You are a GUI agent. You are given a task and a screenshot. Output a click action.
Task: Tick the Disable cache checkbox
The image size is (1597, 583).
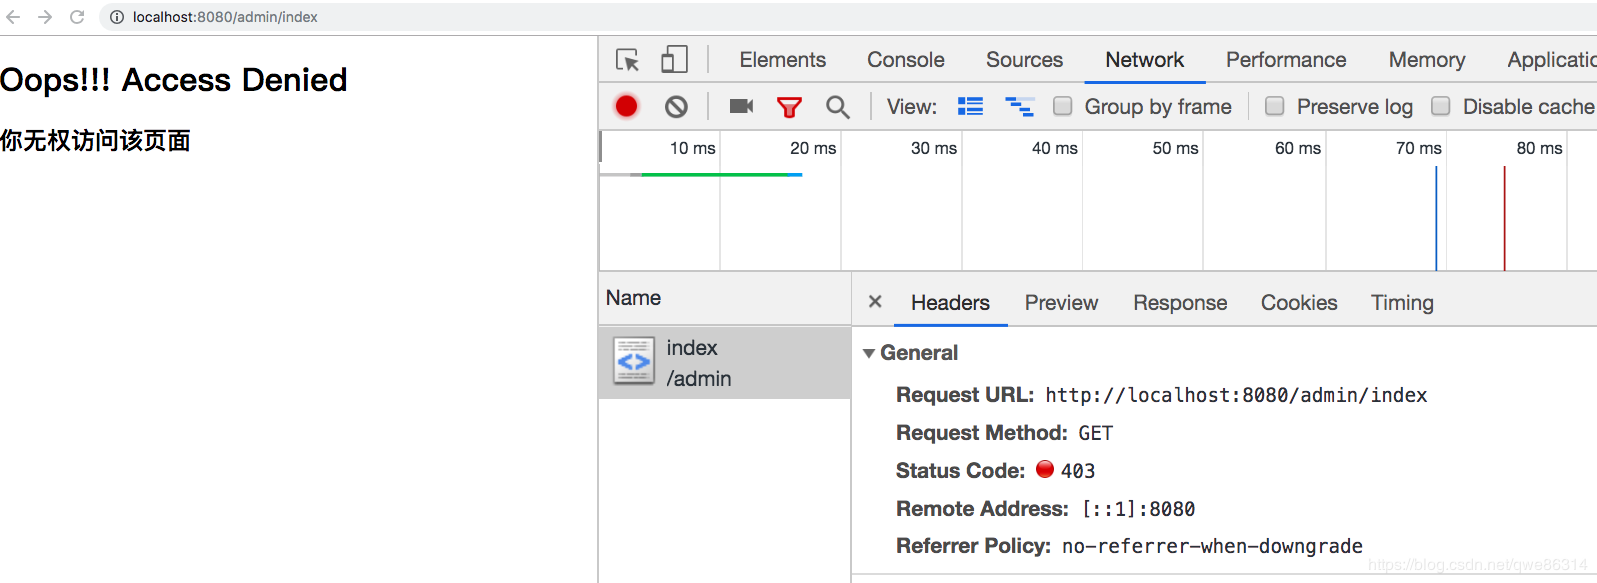click(1441, 106)
